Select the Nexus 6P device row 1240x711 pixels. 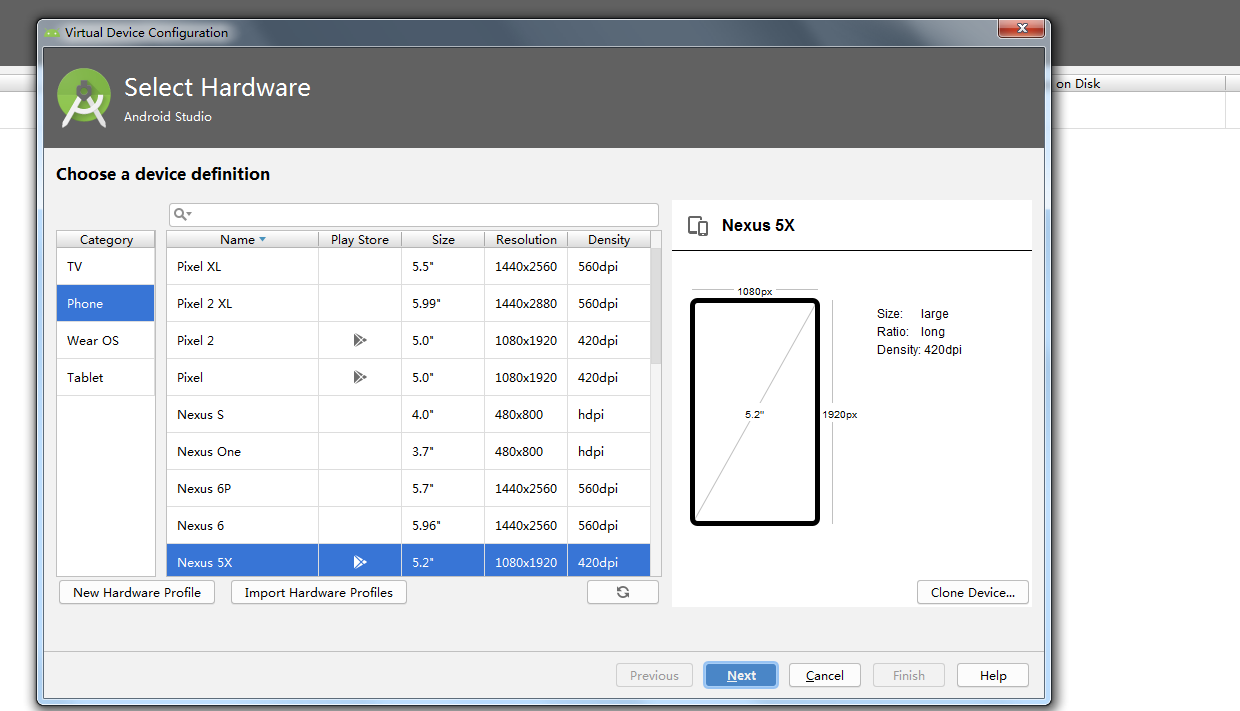click(408, 488)
